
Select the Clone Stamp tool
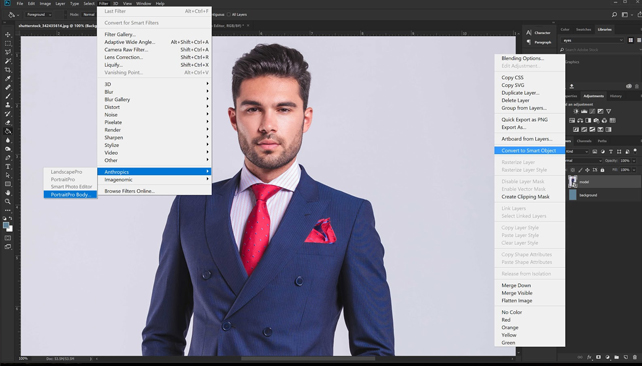8,105
